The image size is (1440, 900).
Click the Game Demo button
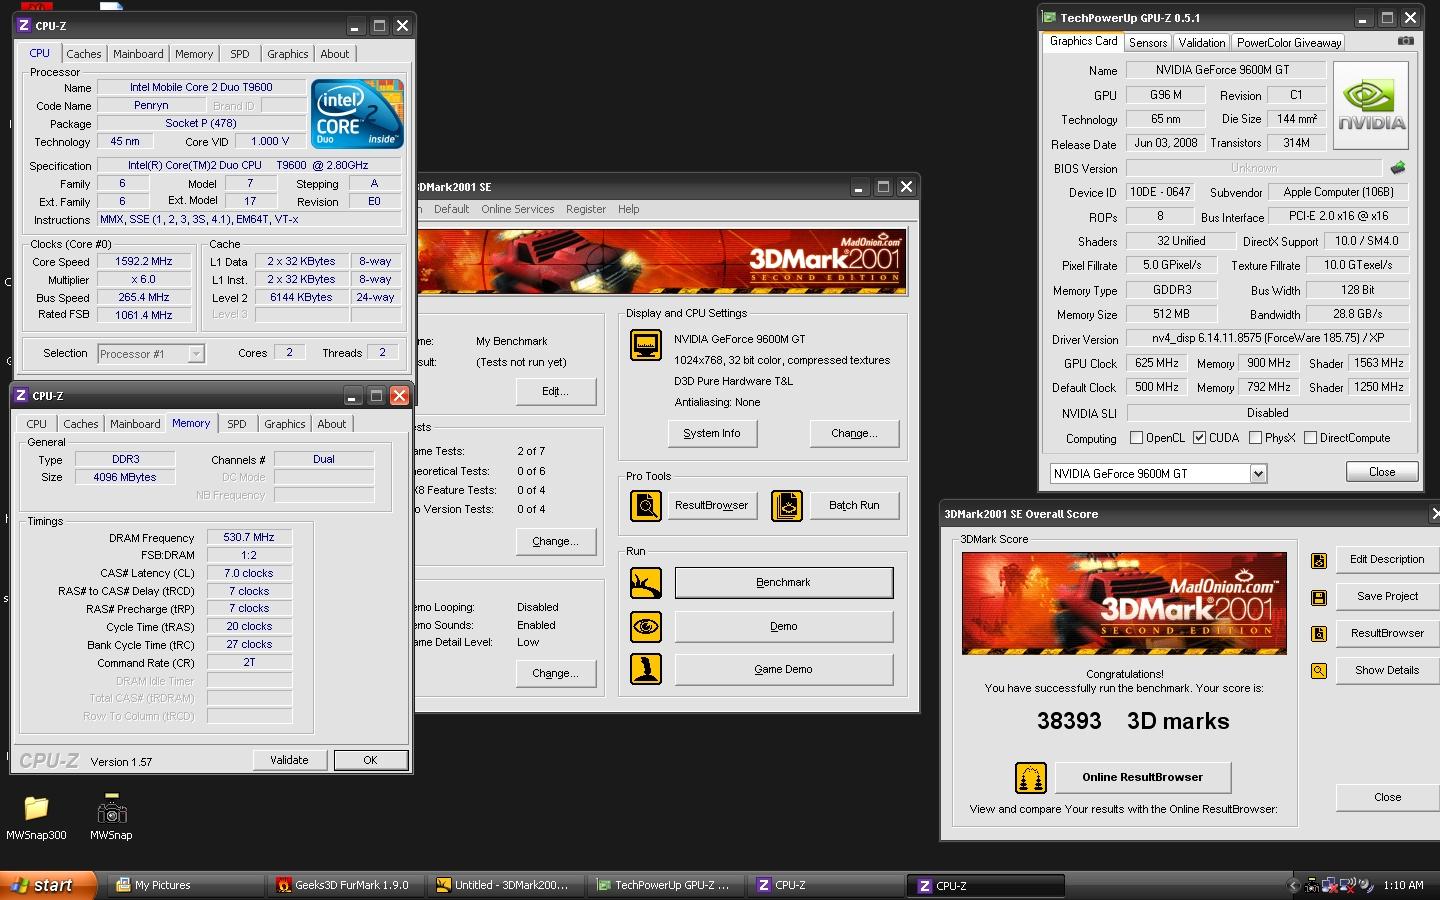[x=784, y=669]
